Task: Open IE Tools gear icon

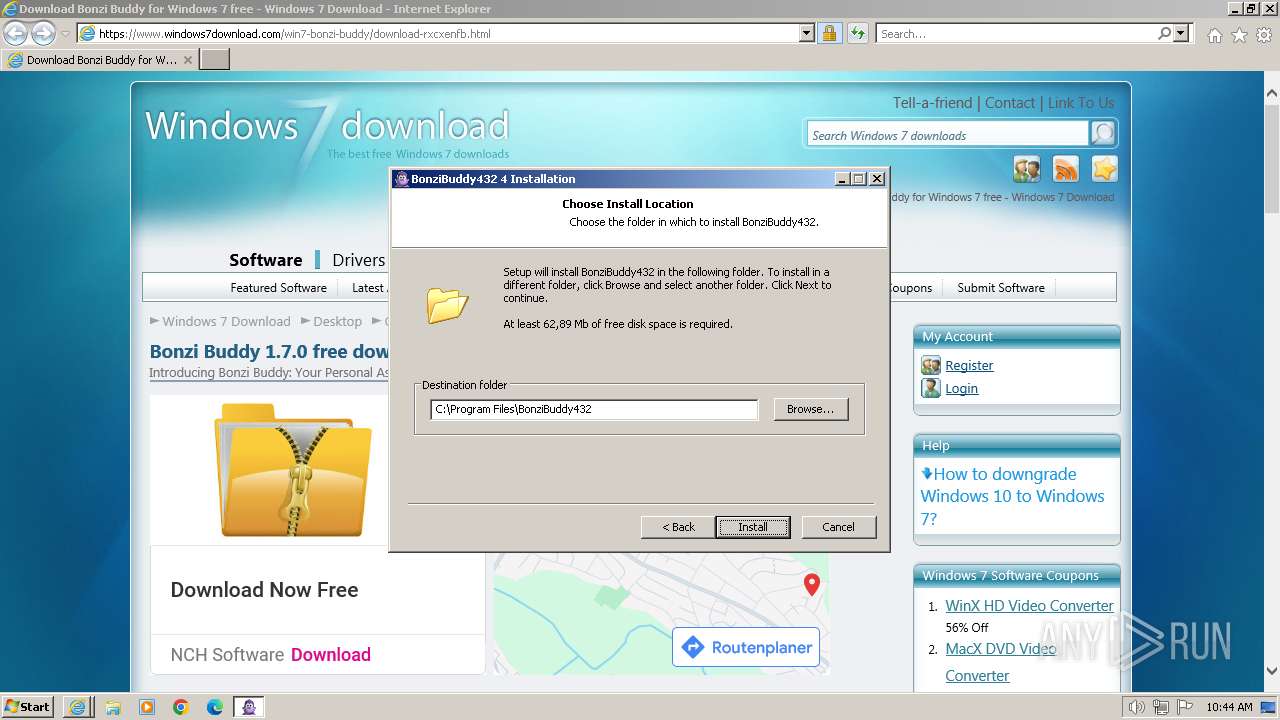Action: tap(1264, 35)
